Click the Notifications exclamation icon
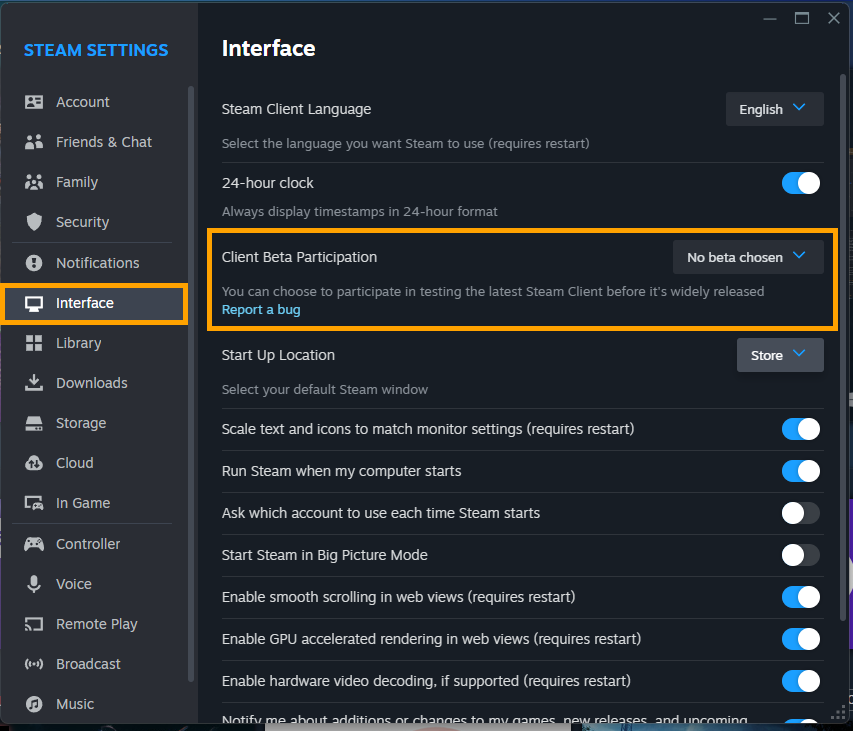 click(34, 263)
